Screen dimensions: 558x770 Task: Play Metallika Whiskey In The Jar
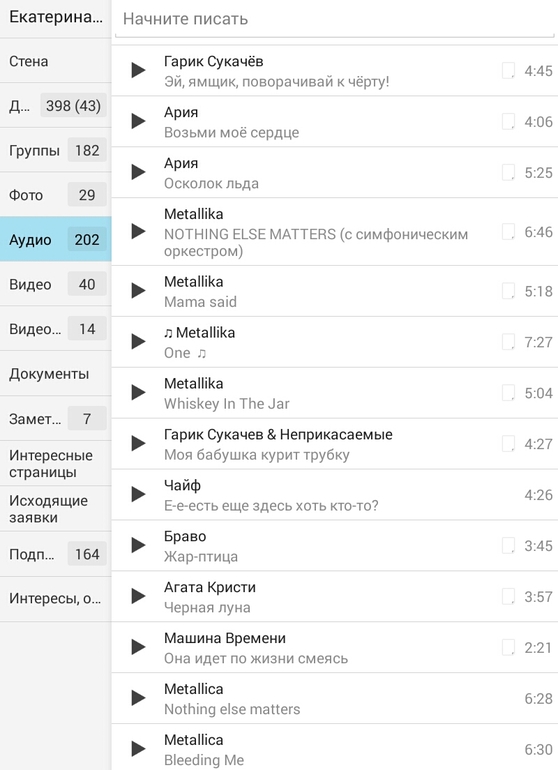click(139, 392)
